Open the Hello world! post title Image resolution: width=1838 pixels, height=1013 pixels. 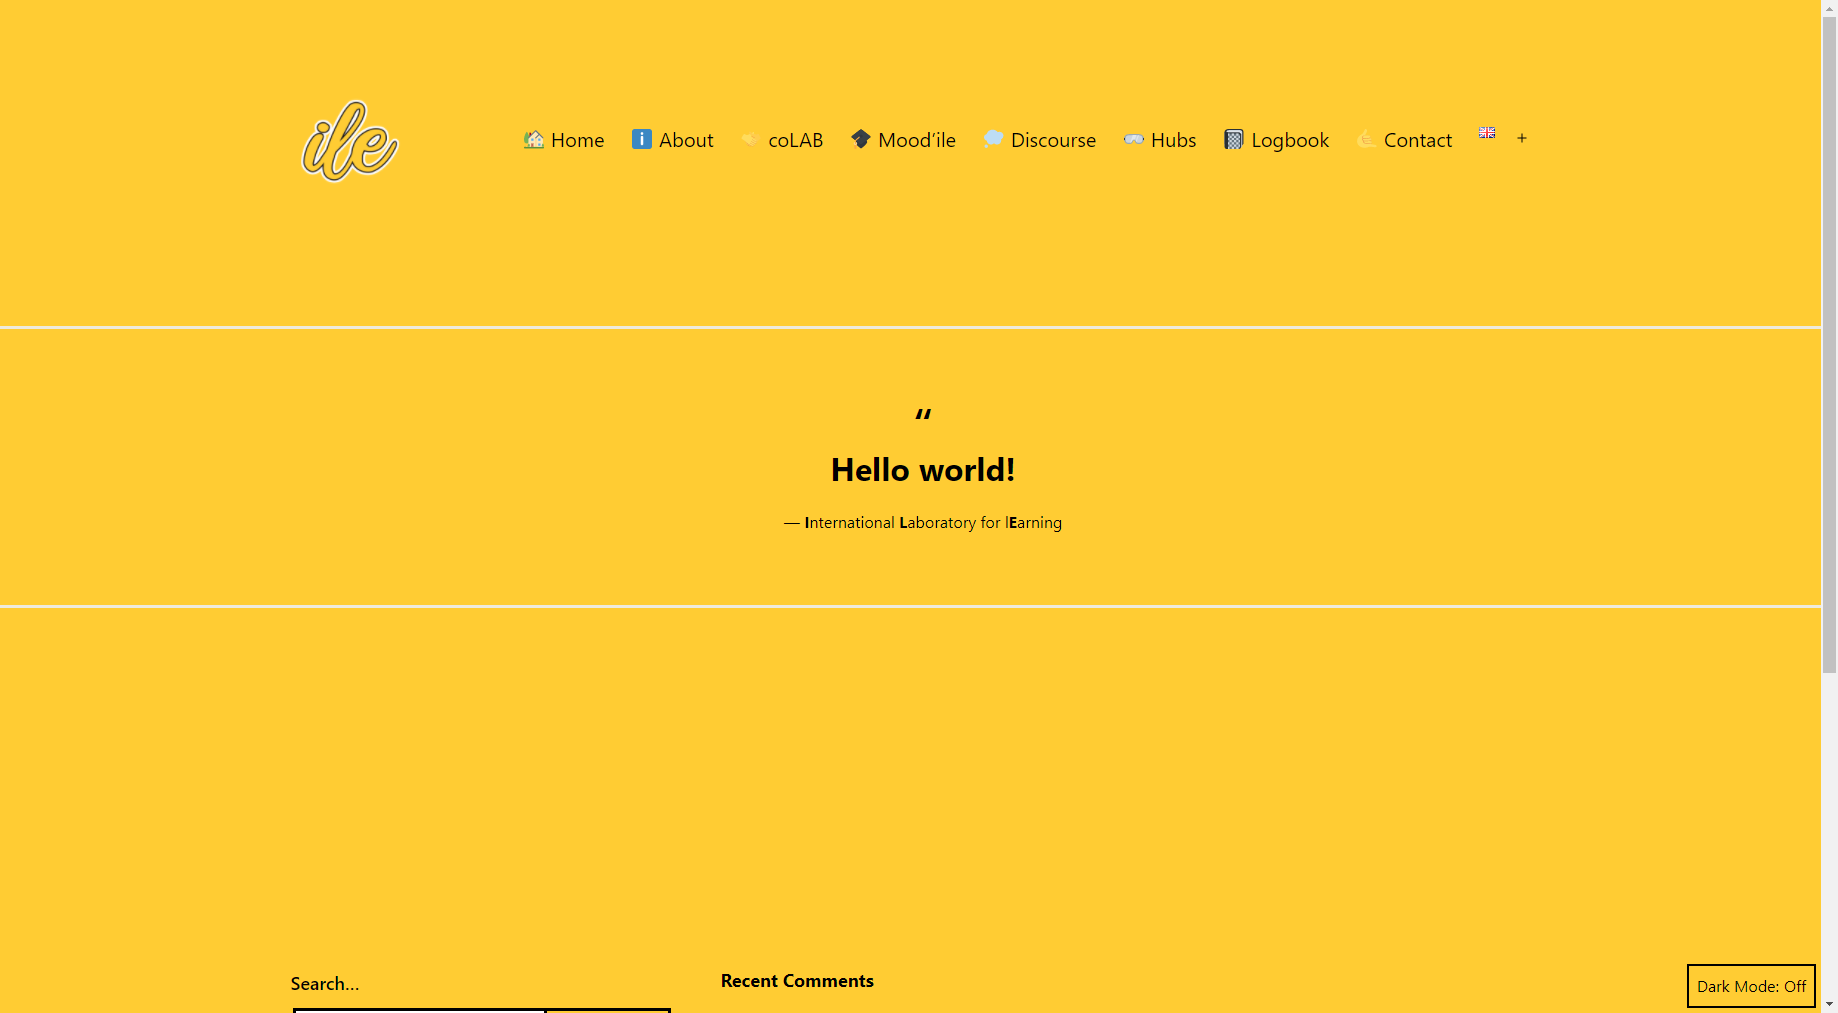pos(922,470)
